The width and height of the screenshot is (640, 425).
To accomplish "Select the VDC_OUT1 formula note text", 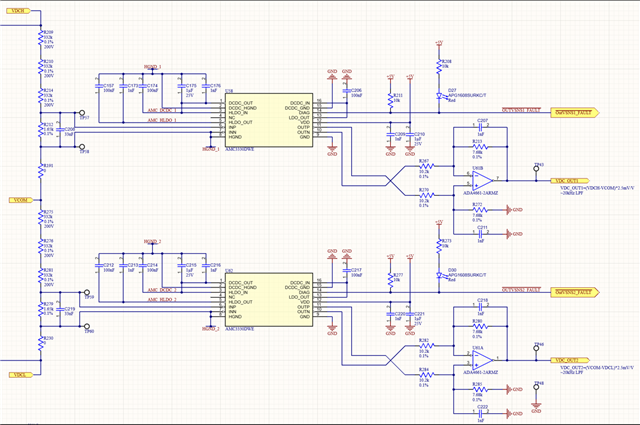I will [597, 190].
